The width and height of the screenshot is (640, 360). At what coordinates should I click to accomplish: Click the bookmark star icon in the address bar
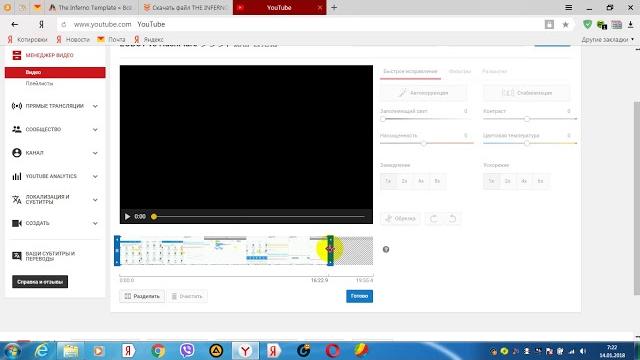pos(565,25)
